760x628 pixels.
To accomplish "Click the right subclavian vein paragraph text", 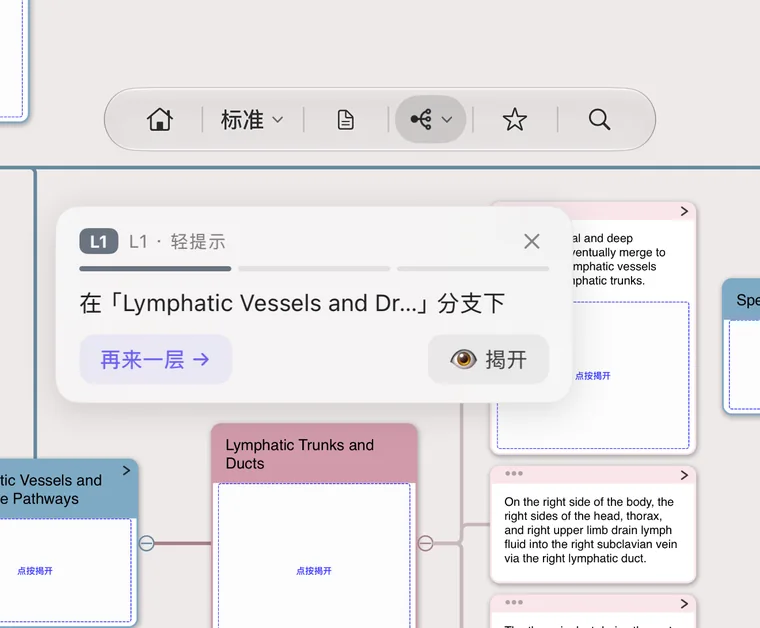I will pos(590,530).
